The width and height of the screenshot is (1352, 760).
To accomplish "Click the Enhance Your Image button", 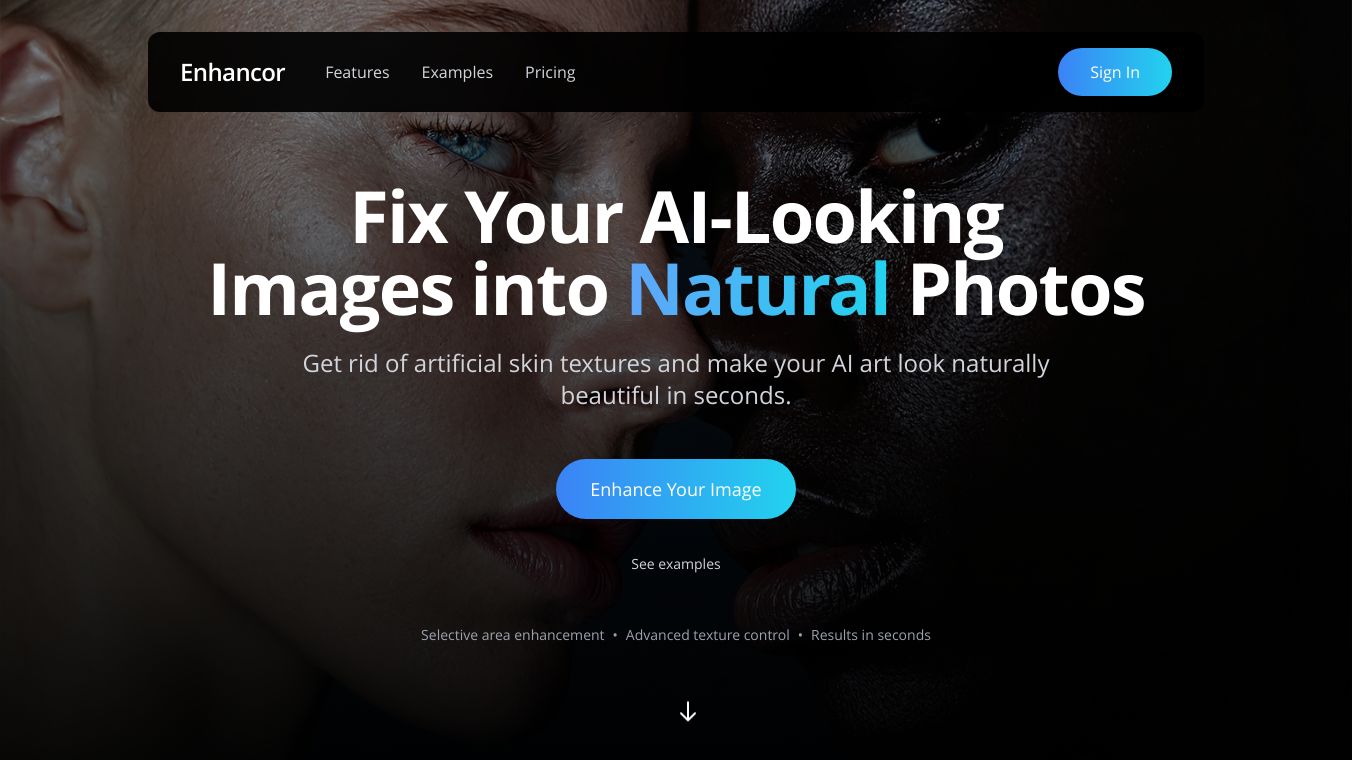I will point(676,489).
